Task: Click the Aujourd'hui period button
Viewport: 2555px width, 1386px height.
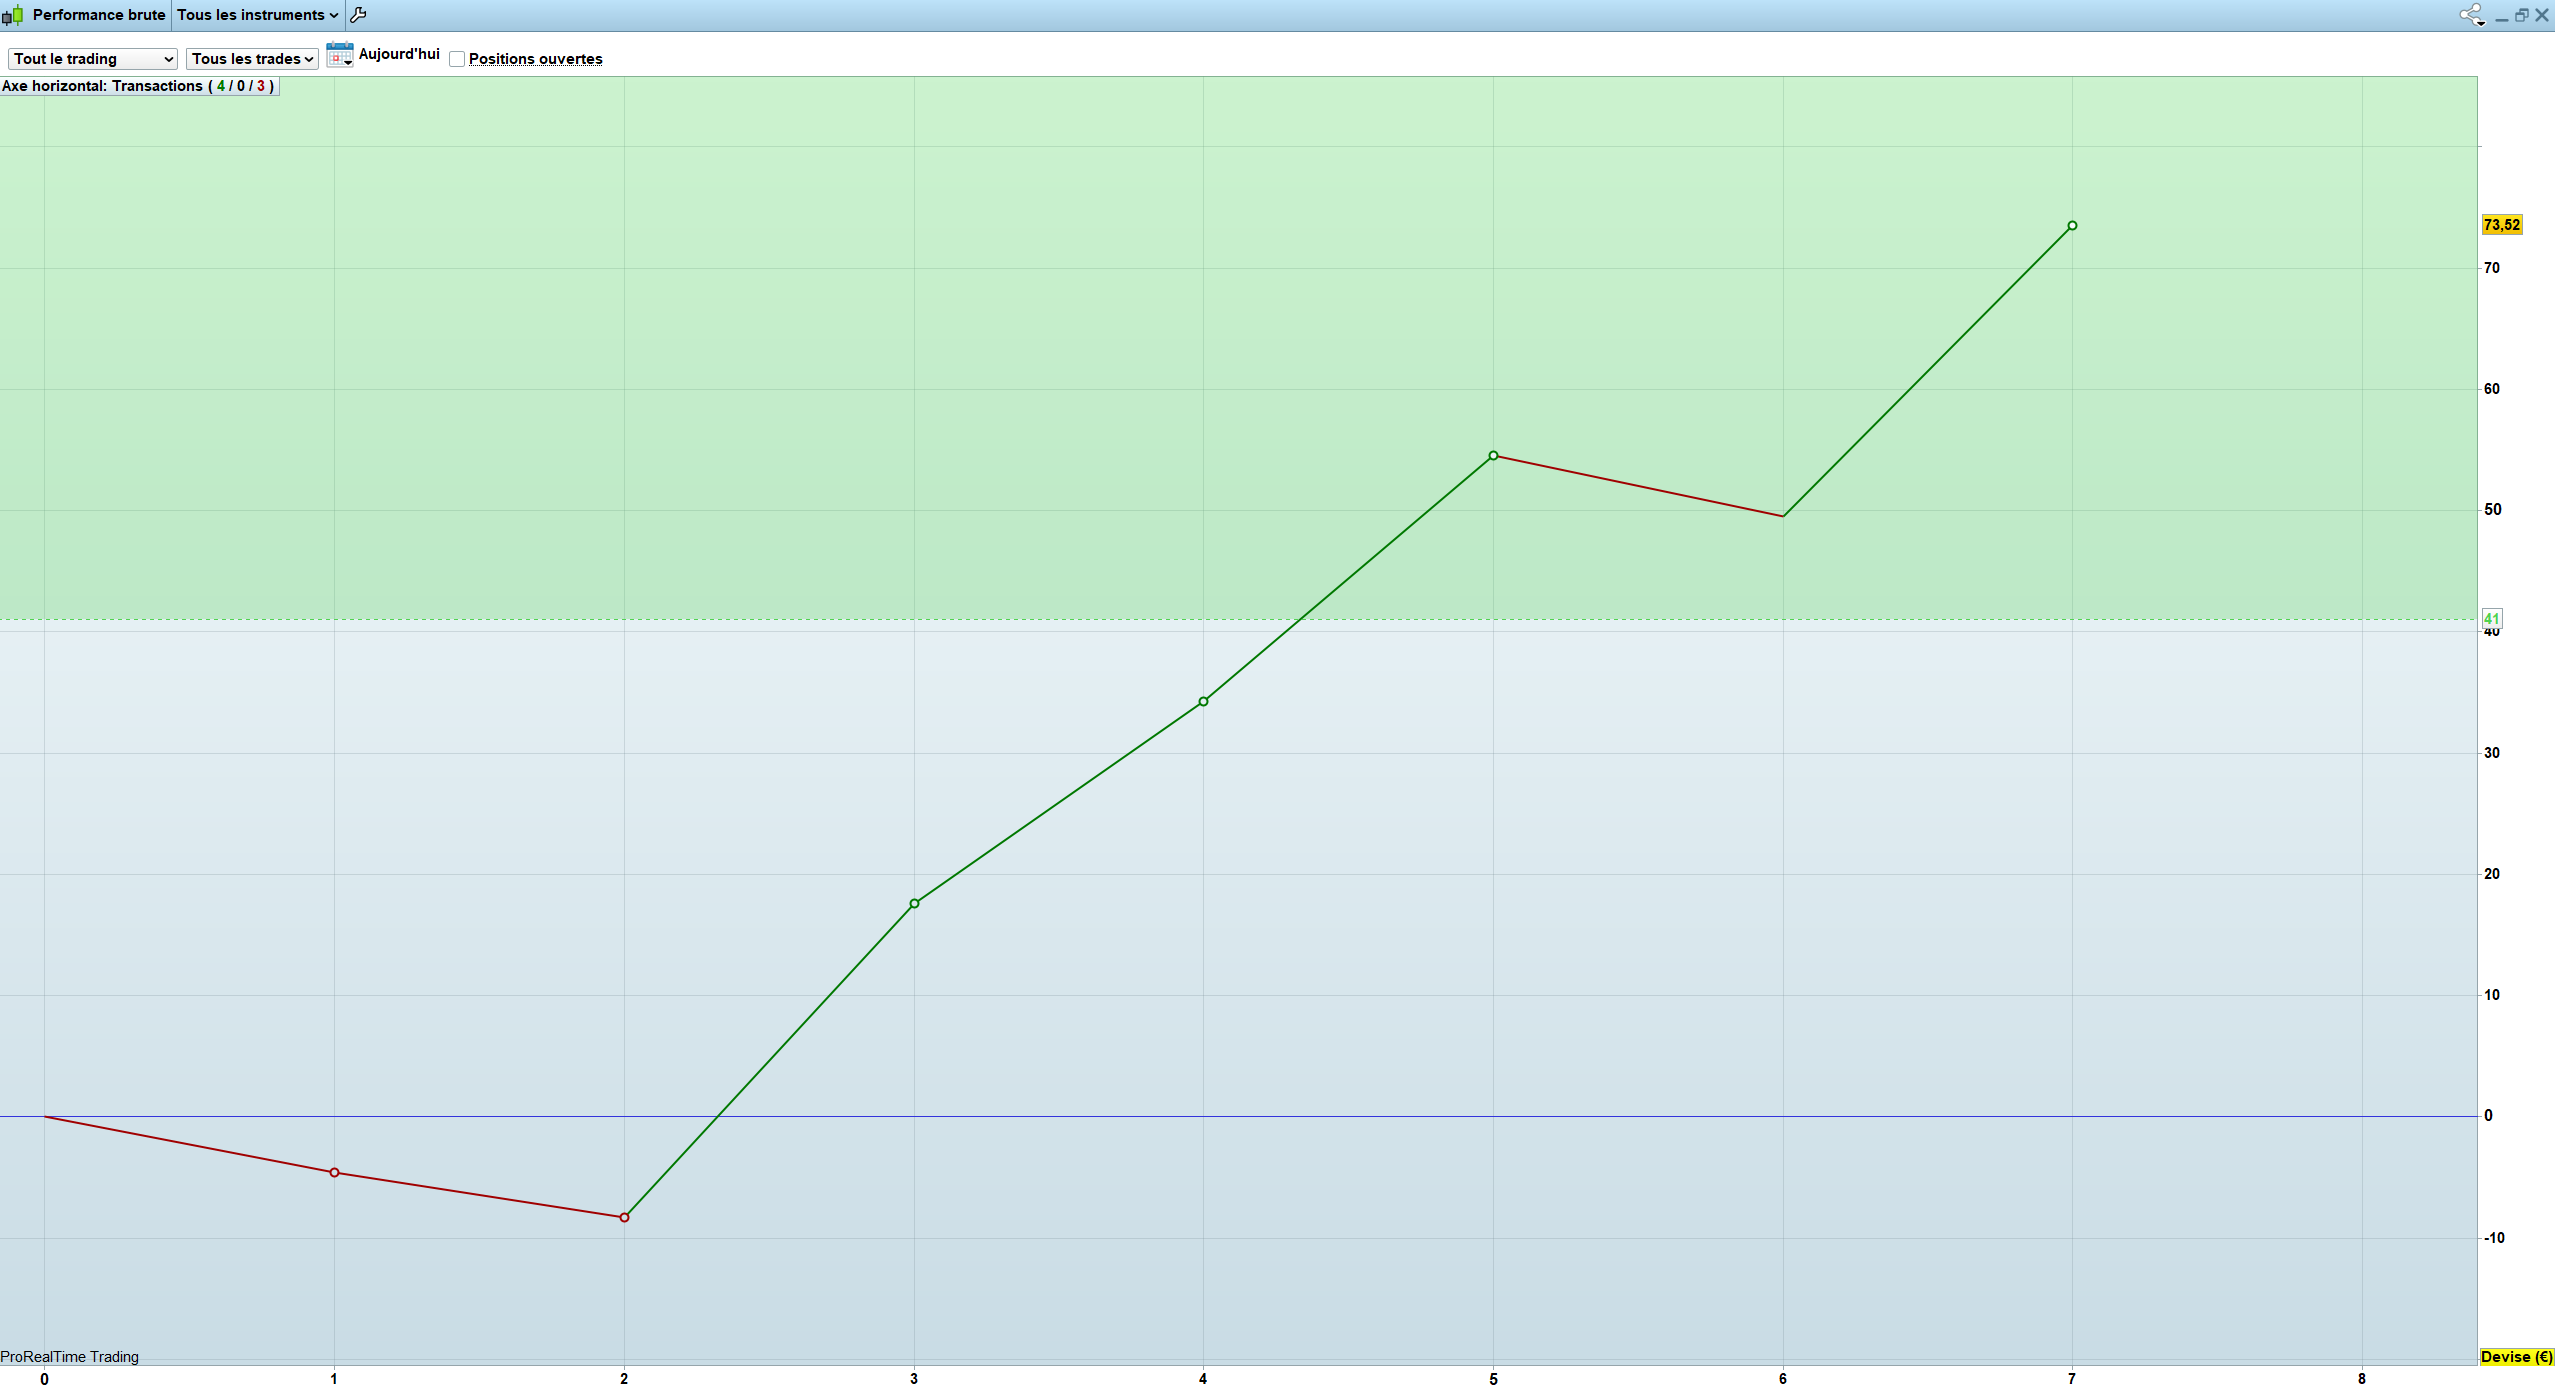Action: (399, 54)
